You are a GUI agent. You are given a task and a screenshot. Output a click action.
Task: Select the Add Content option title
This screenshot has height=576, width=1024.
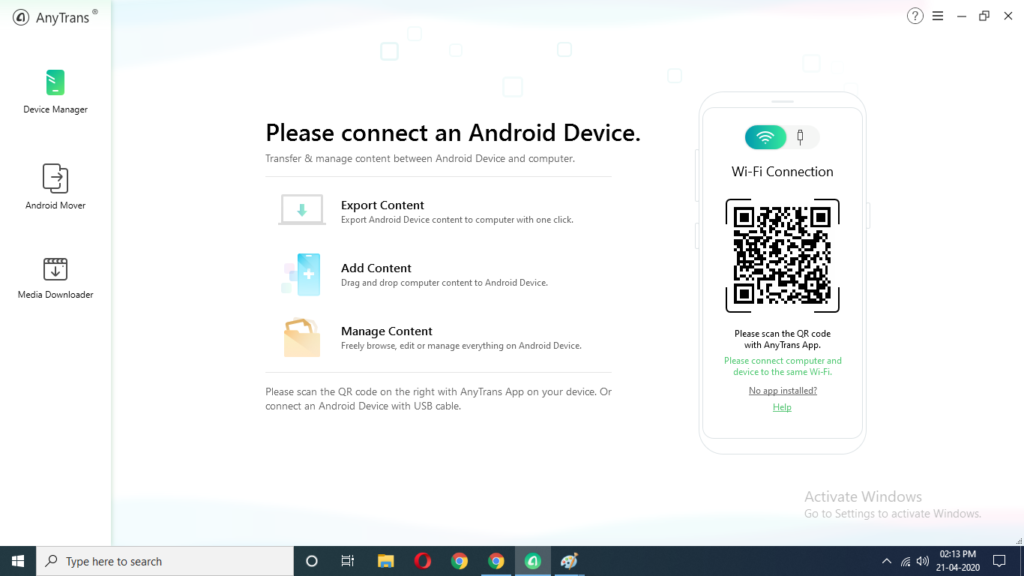pyautogui.click(x=376, y=268)
